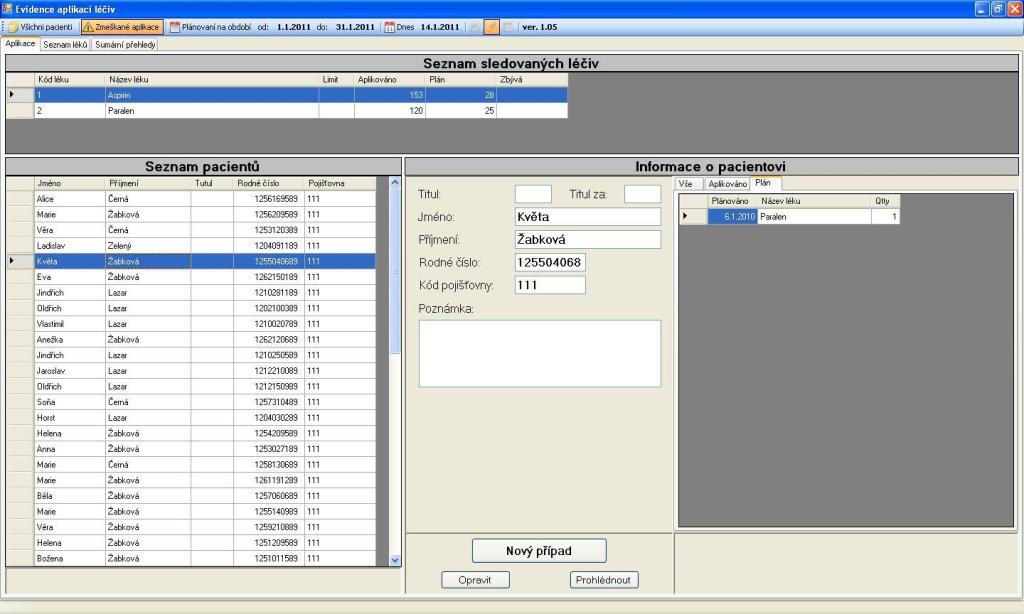The width and height of the screenshot is (1024, 614).
Task: Toggle Zmeškané aplikace warning filter
Action: pos(122,27)
